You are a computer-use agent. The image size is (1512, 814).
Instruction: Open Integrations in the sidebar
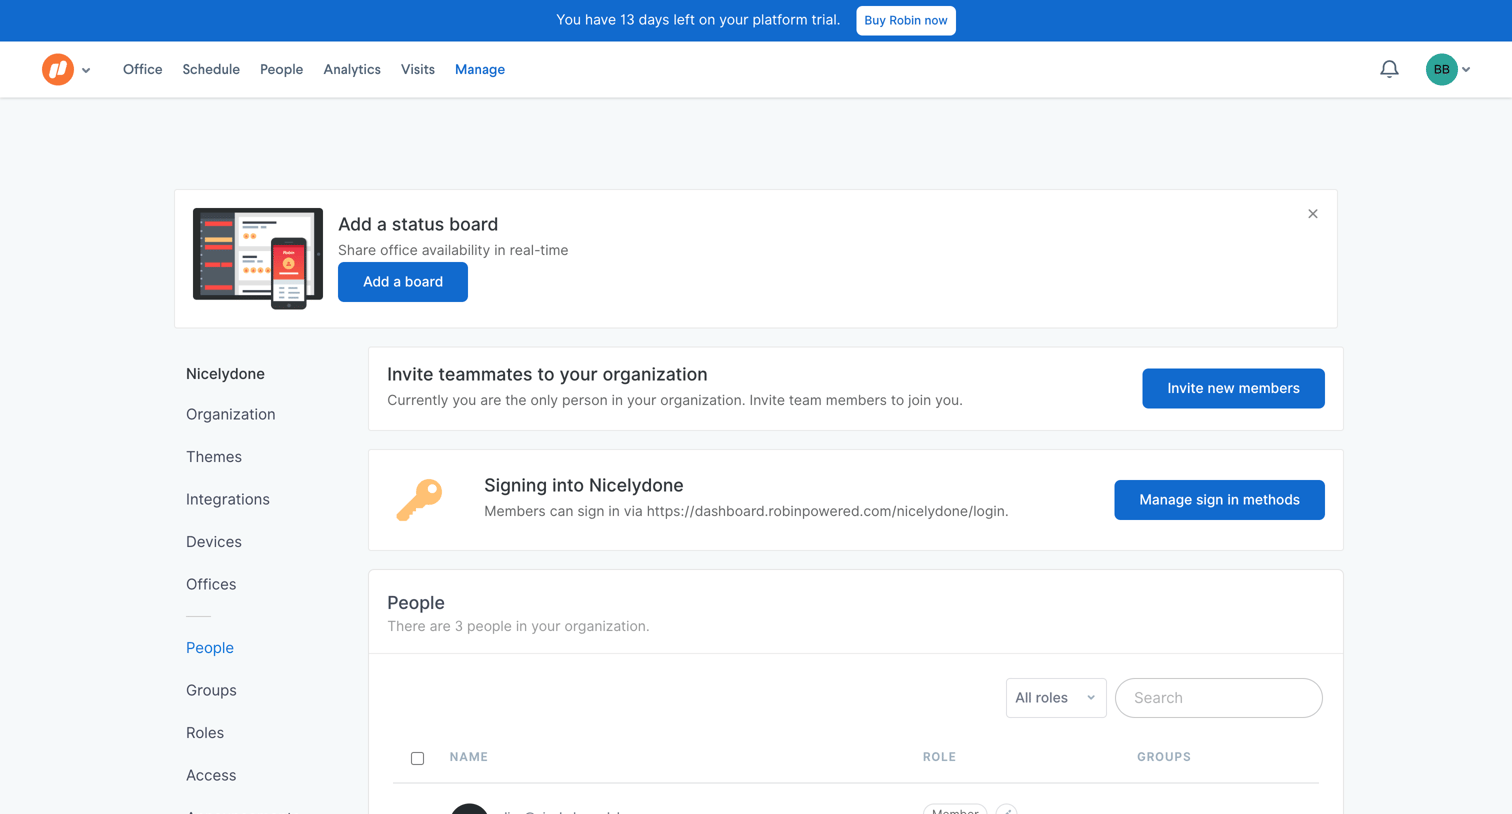[x=228, y=499]
